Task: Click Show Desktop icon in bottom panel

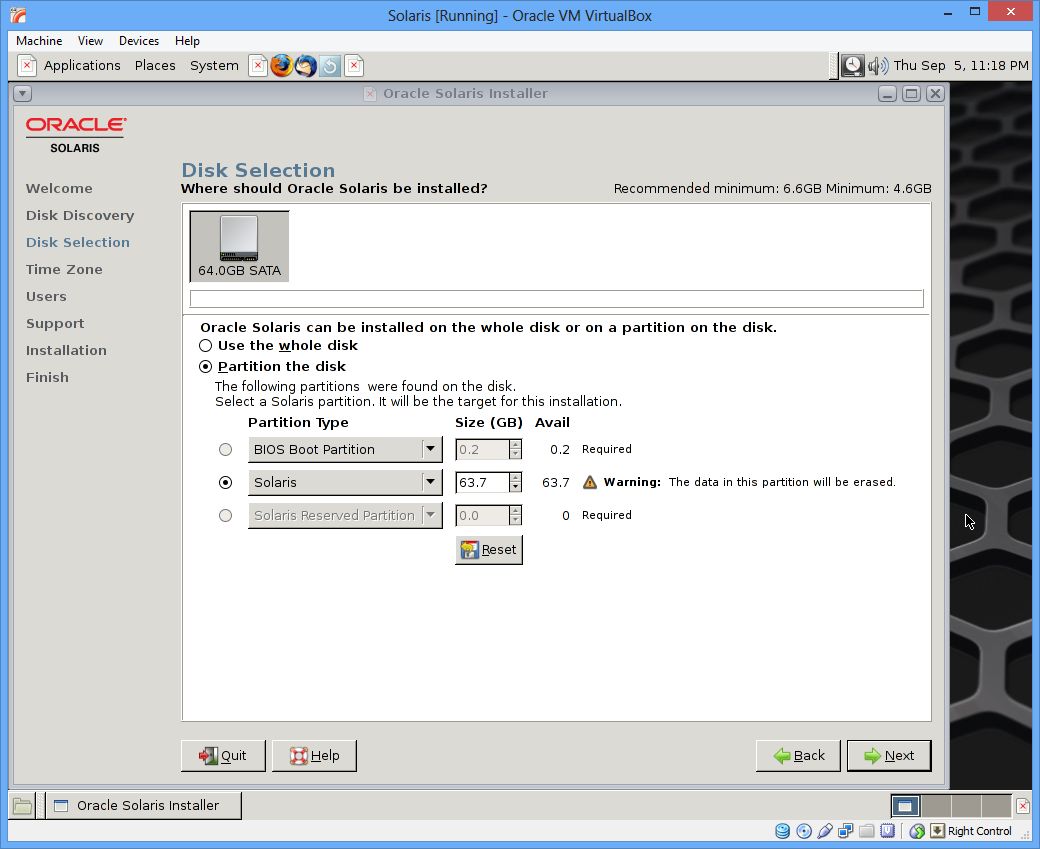Action: (x=23, y=806)
